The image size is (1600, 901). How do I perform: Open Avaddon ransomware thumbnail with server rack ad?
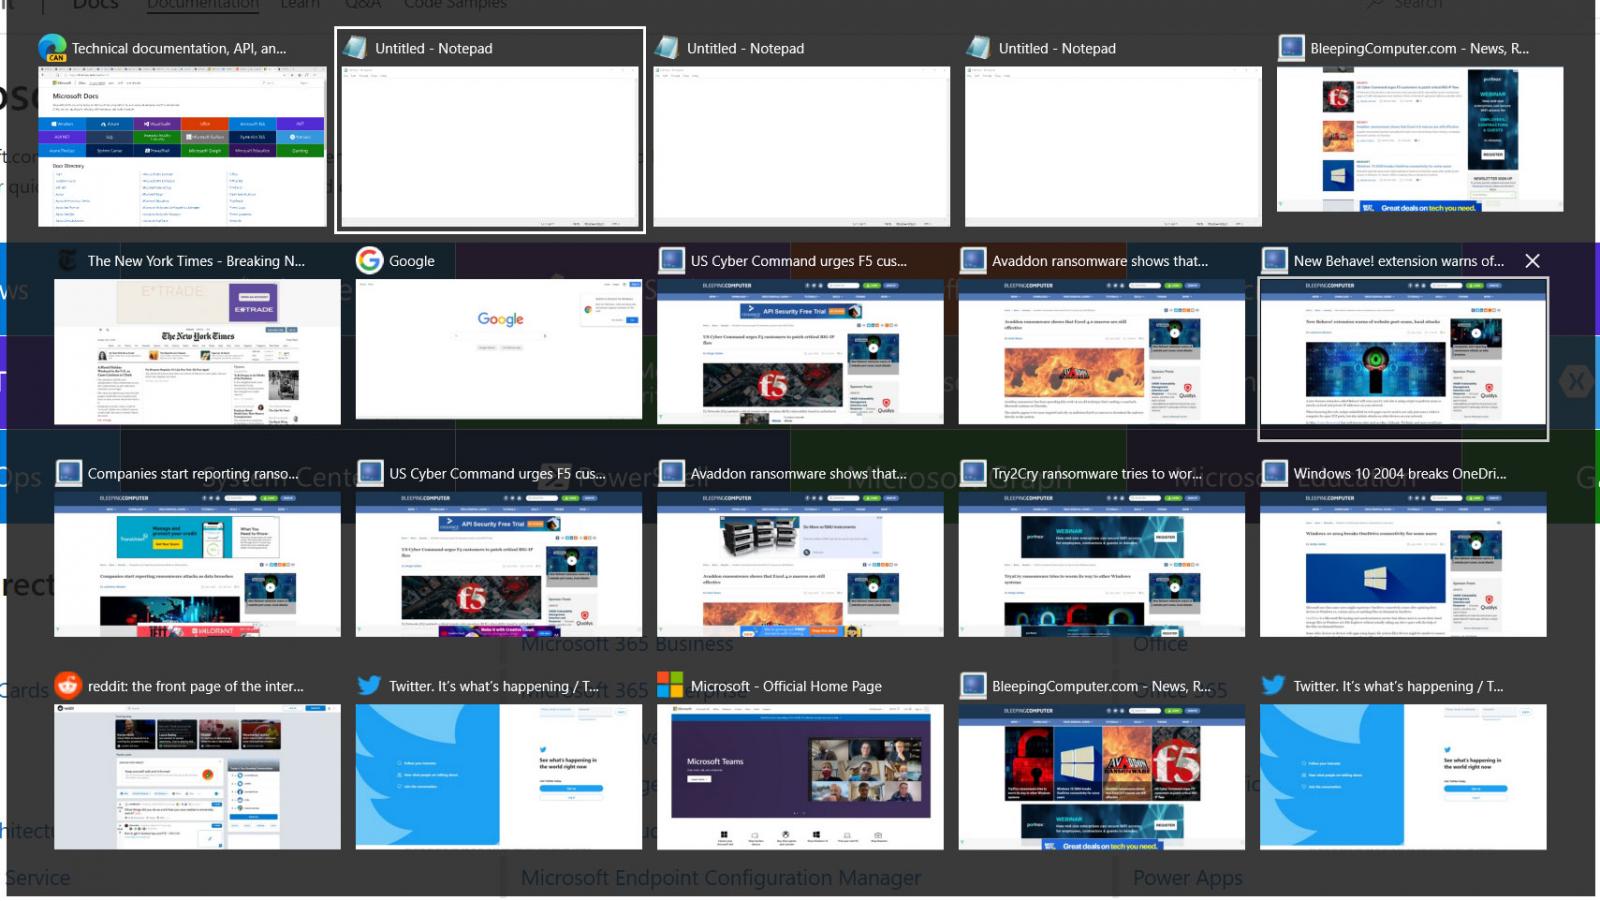tap(800, 564)
